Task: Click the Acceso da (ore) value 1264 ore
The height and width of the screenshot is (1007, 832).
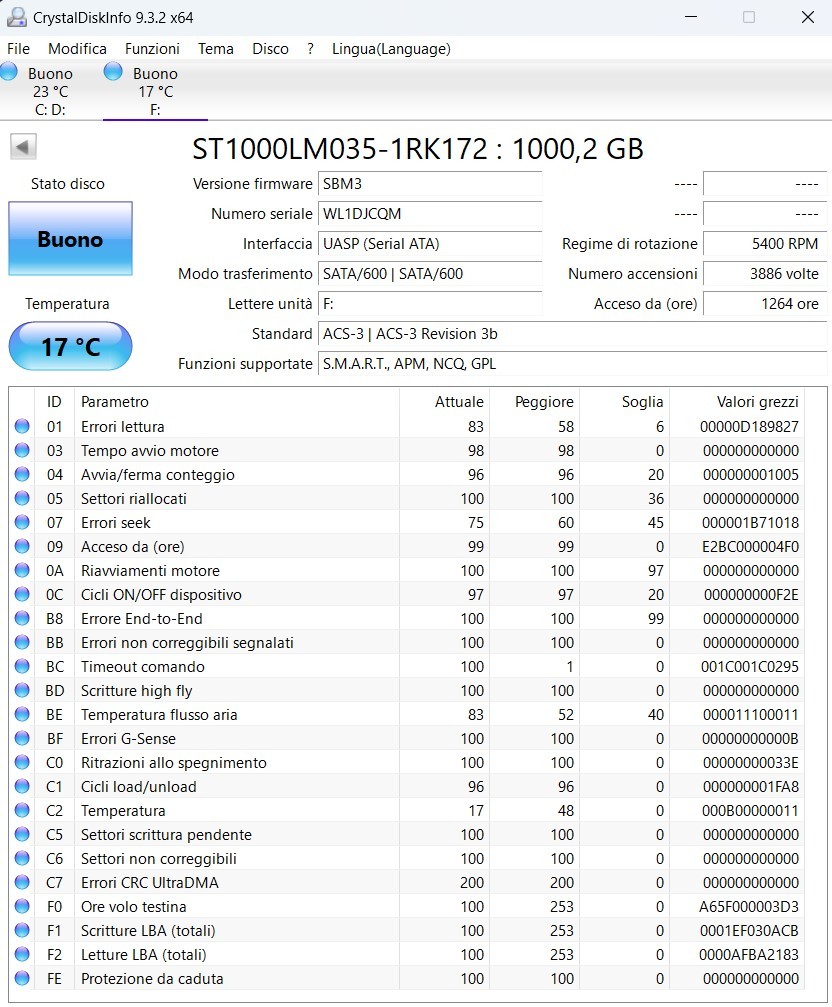Action: coord(765,304)
